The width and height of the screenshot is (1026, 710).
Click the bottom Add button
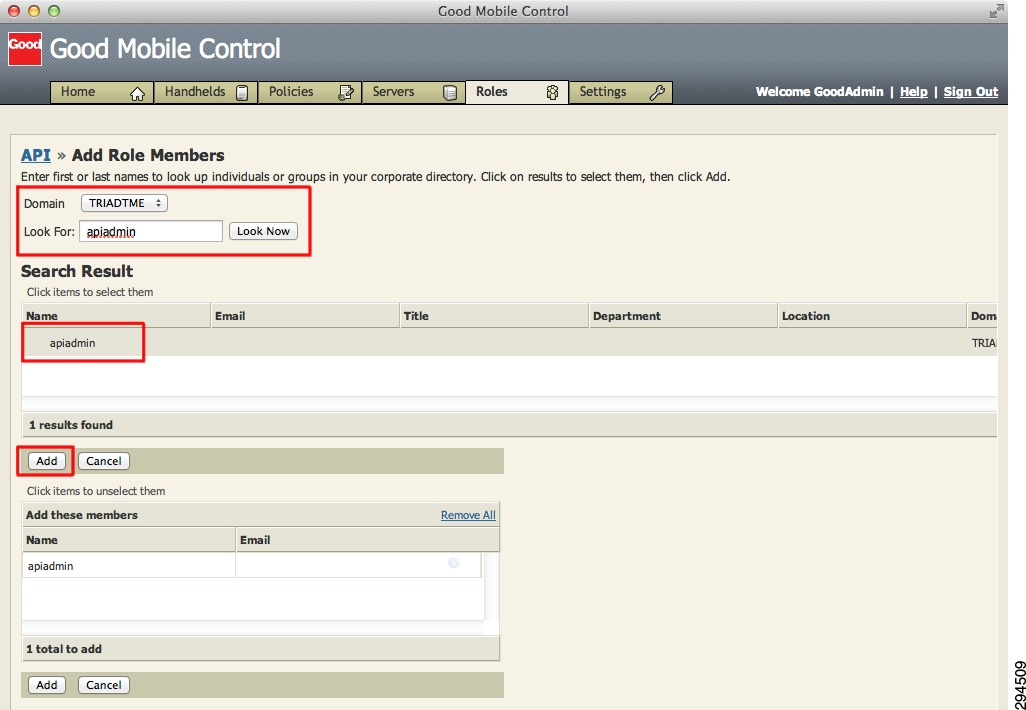(x=46, y=685)
